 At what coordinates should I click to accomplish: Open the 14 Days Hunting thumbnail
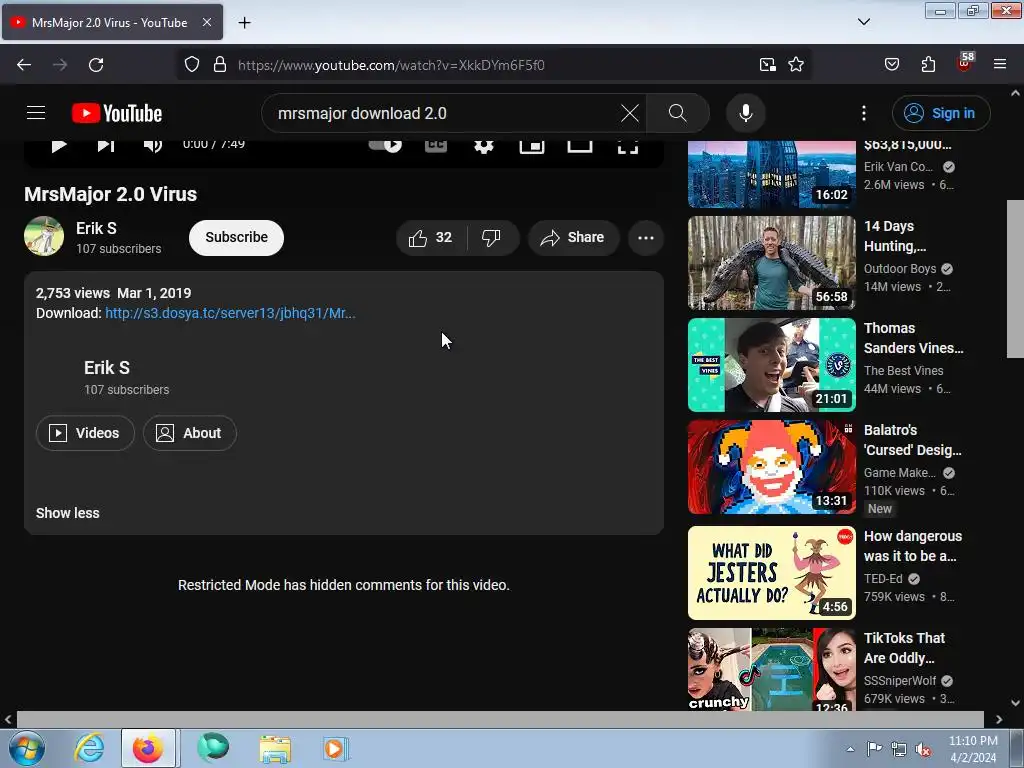tap(772, 263)
